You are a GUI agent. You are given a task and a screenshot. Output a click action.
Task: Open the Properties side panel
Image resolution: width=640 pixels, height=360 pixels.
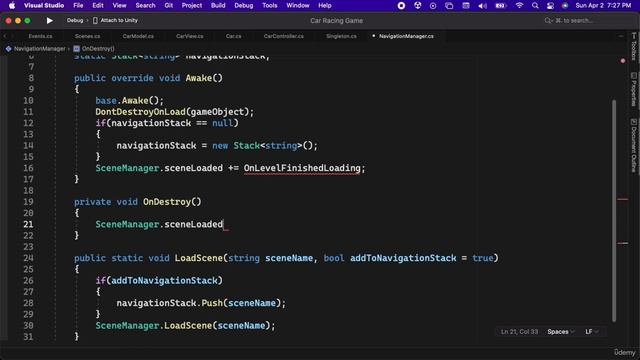[x=633, y=89]
